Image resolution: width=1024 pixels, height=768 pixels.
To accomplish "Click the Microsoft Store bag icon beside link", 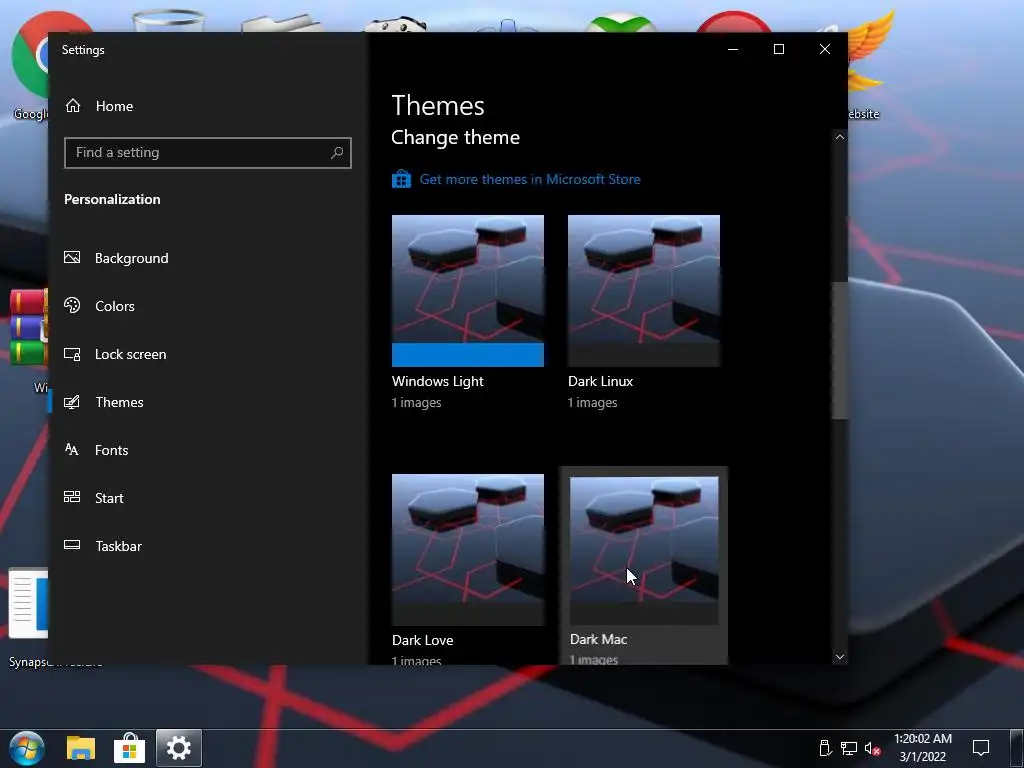I will (x=401, y=178).
